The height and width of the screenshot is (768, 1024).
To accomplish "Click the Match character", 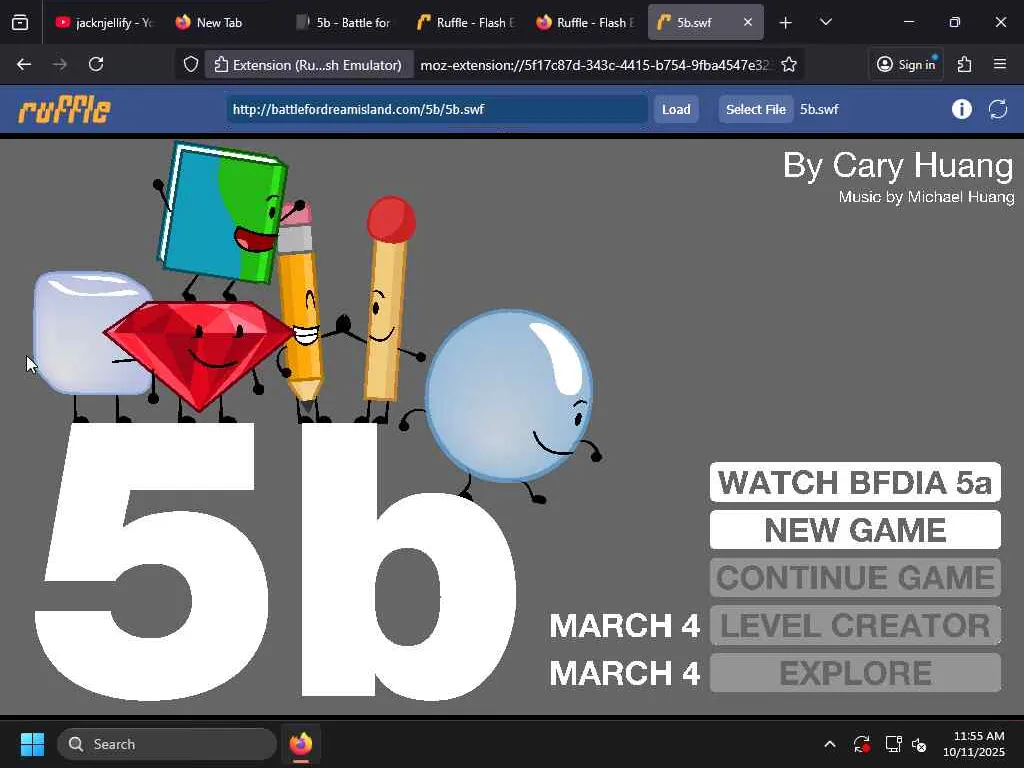I will tap(387, 307).
